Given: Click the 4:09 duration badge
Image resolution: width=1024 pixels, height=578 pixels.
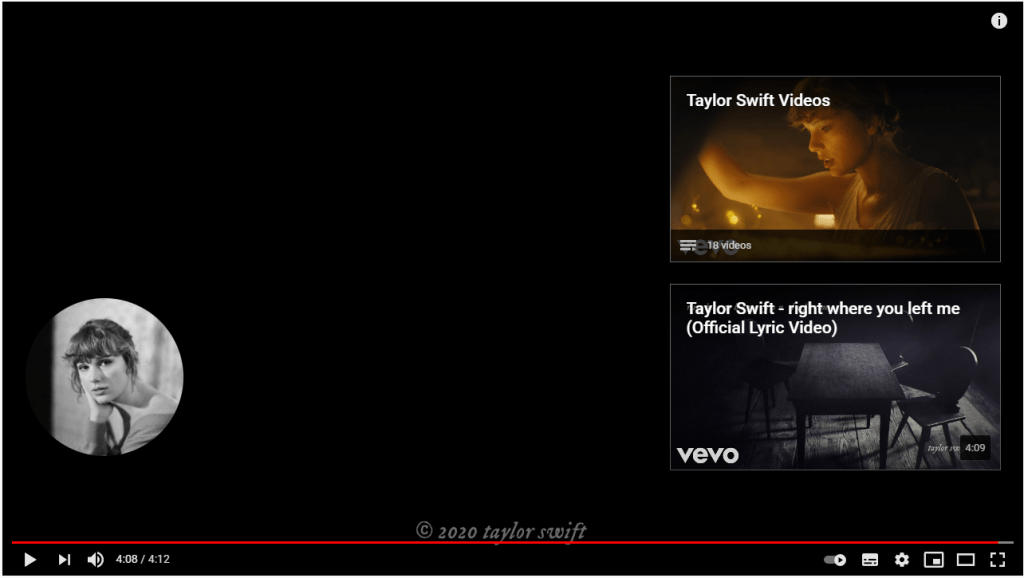Looking at the screenshot, I should coord(975,447).
